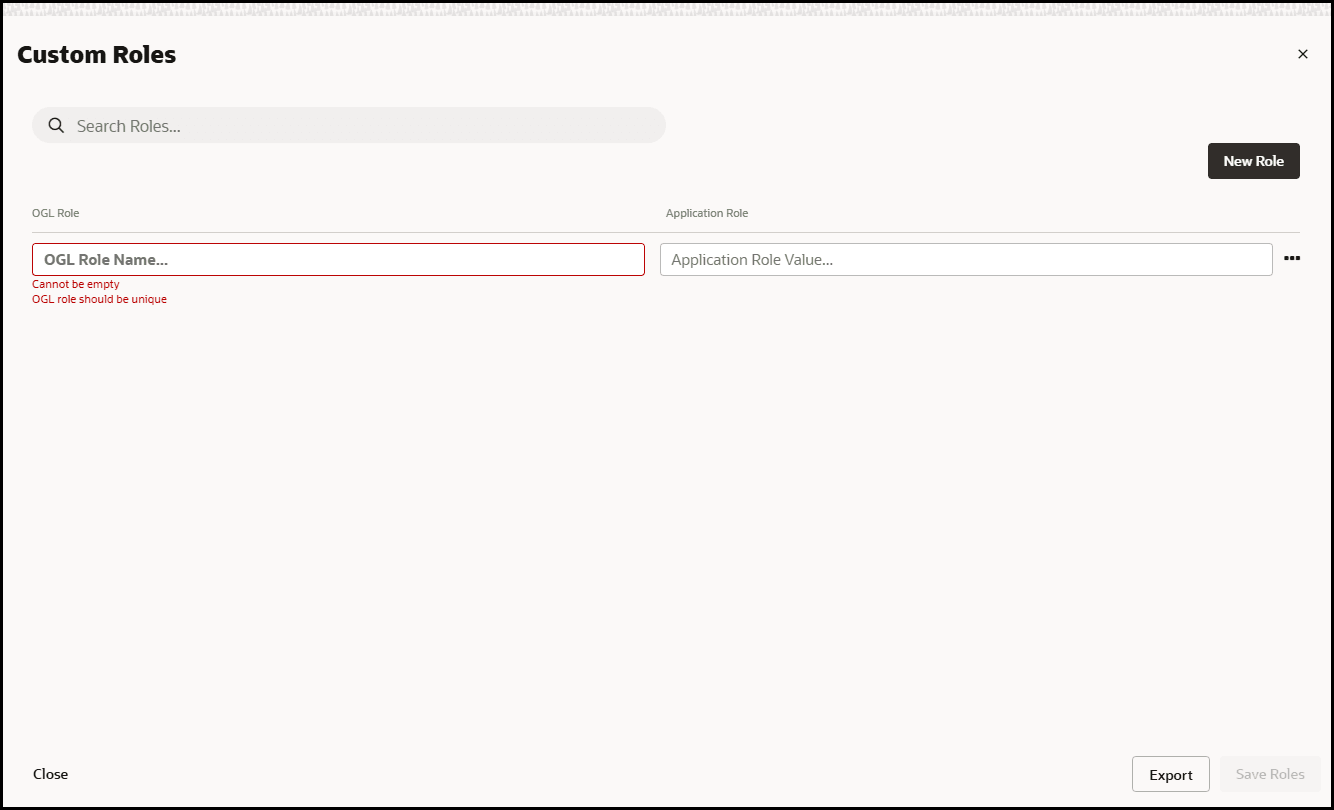This screenshot has width=1334, height=810.
Task: Select Close at bottom left
Action: tap(50, 773)
